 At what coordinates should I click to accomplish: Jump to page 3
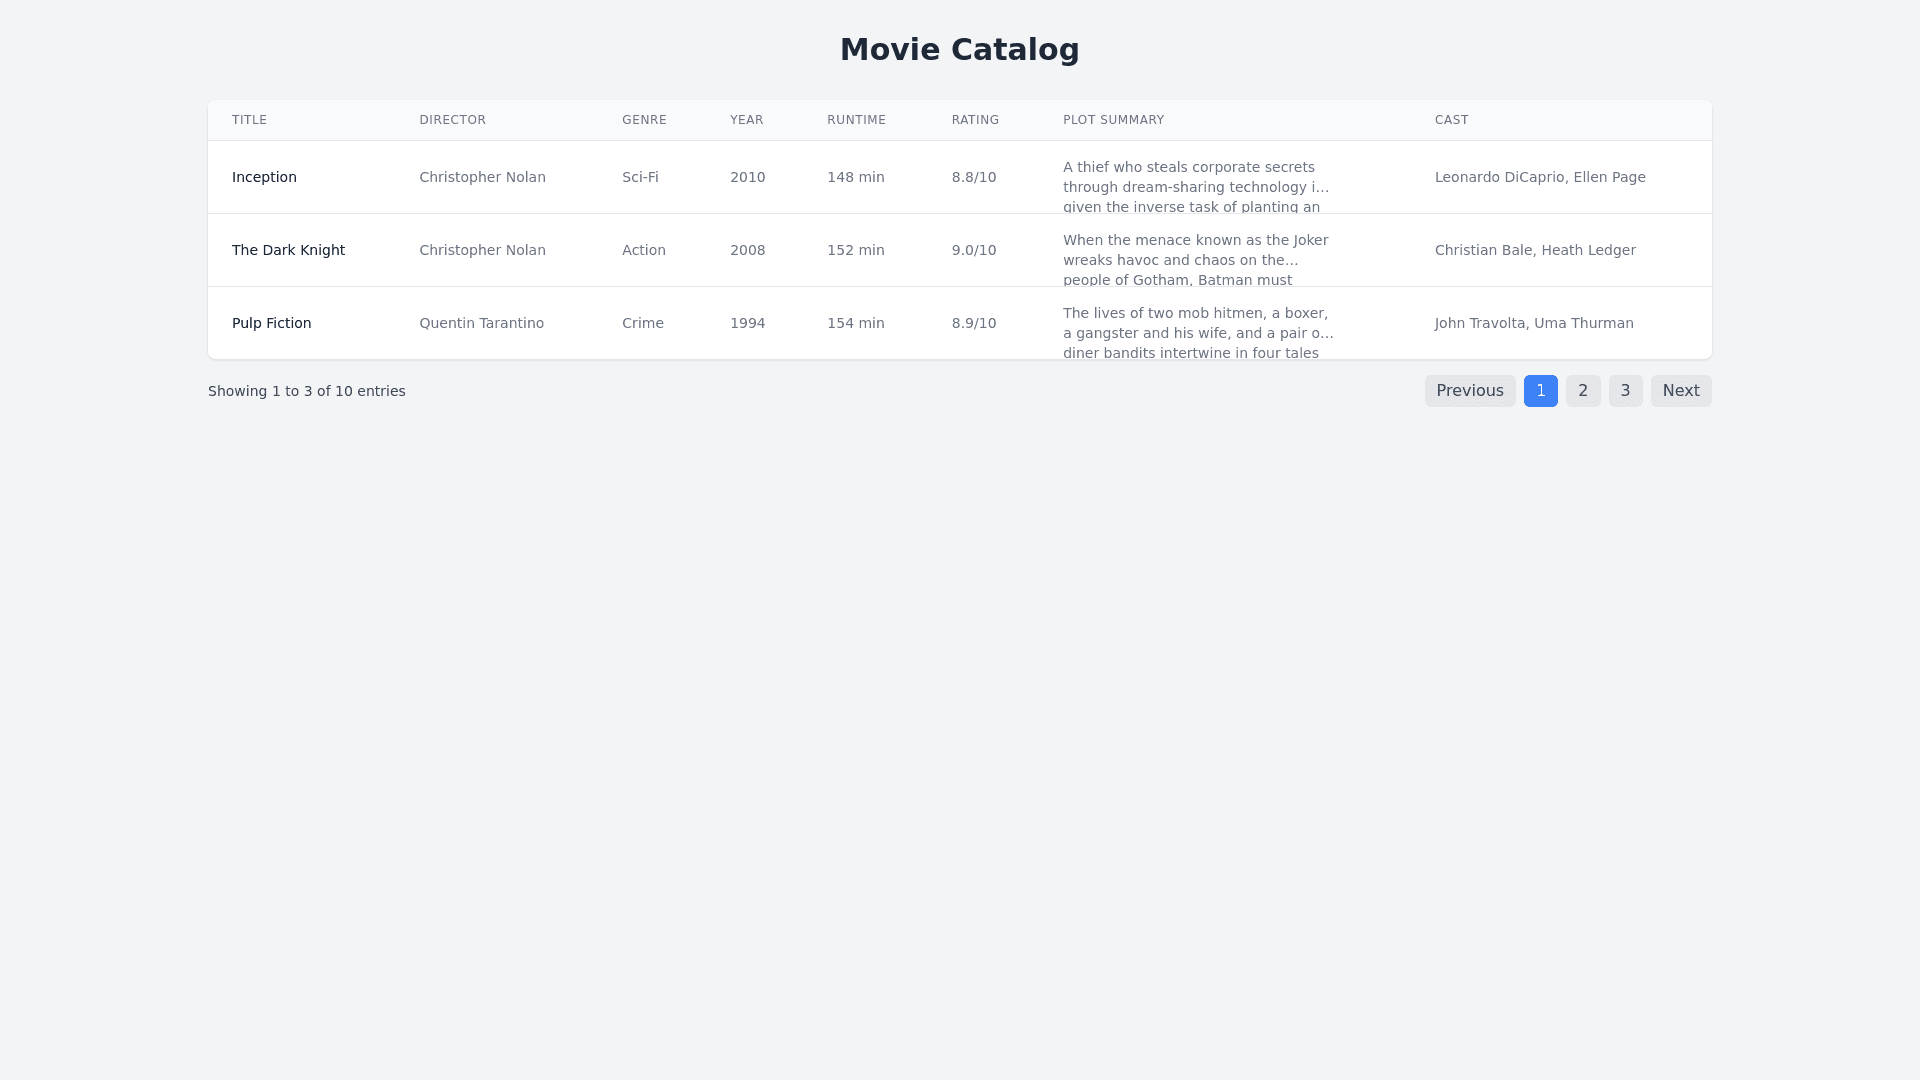point(1625,391)
